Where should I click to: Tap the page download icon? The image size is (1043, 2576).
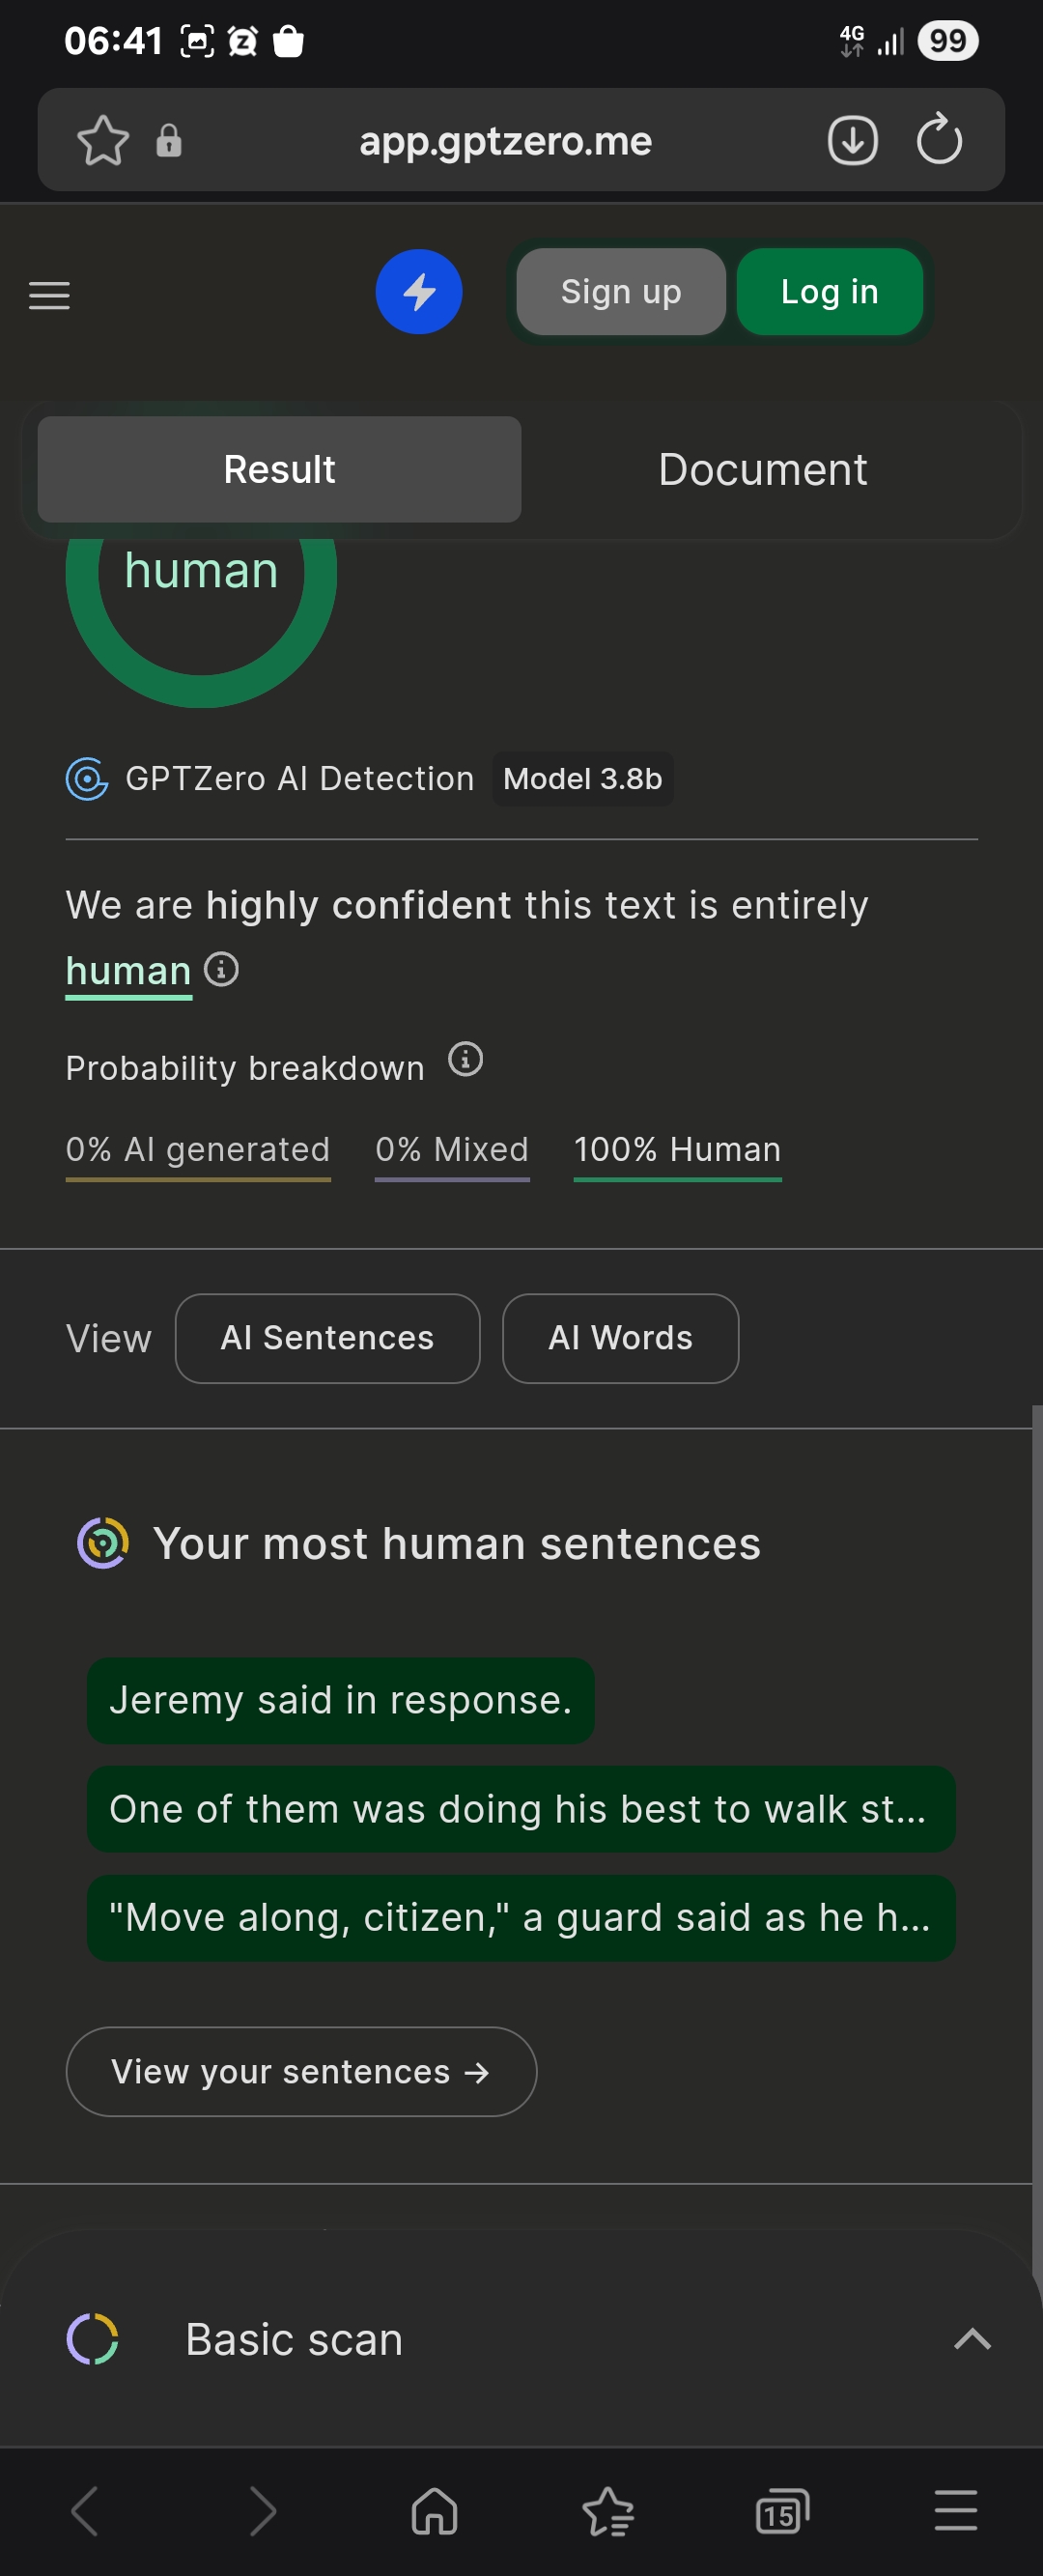click(x=851, y=140)
